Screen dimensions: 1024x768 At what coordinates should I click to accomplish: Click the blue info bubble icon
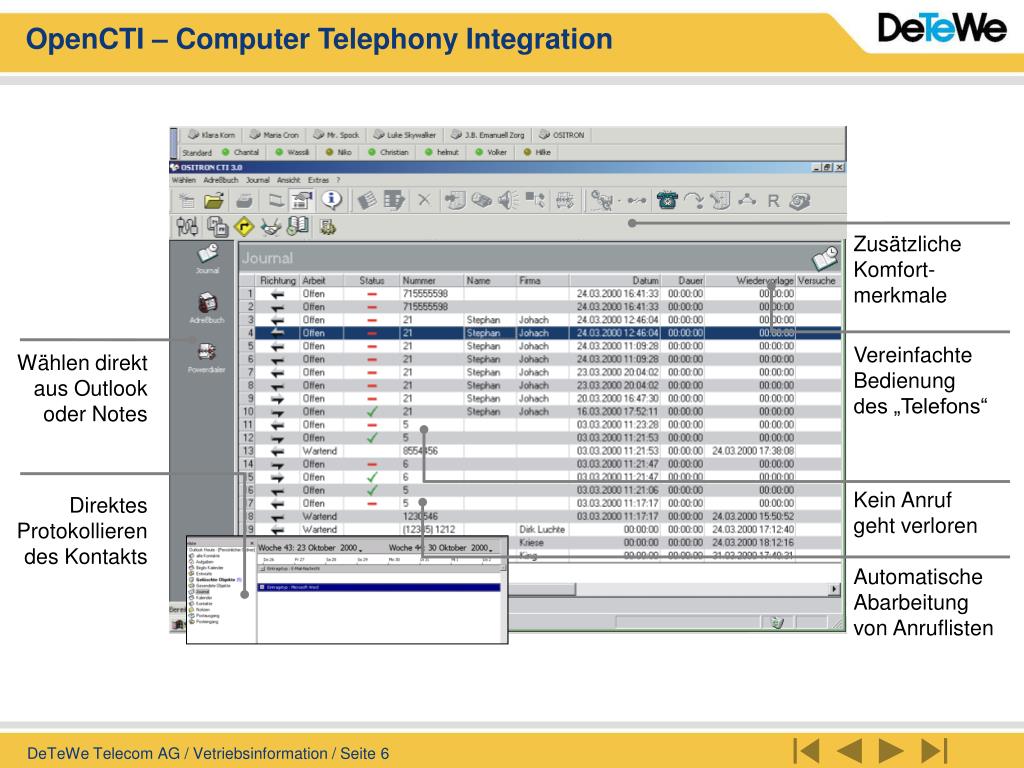pyautogui.click(x=332, y=200)
